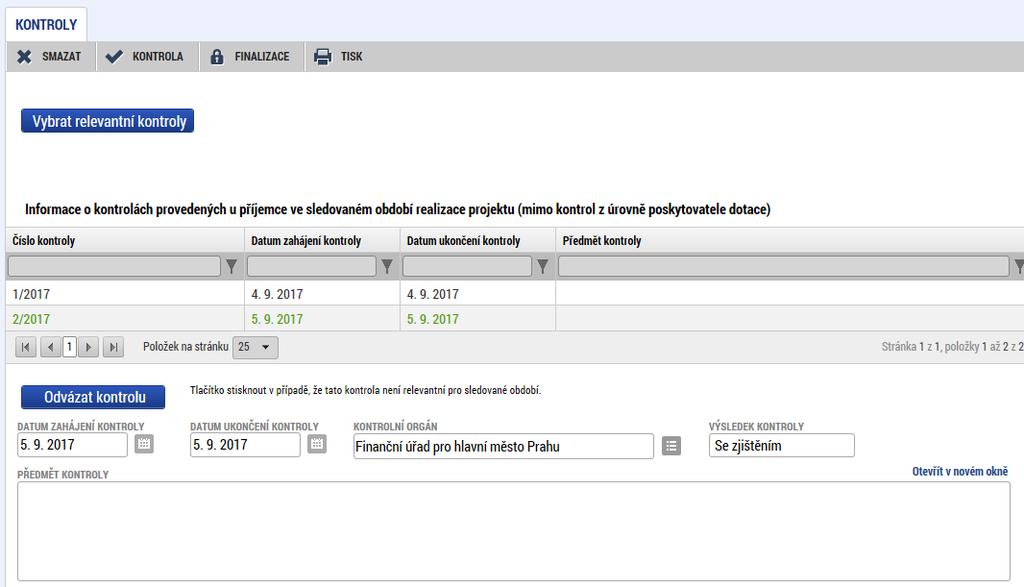This screenshot has width=1024, height=587.
Task: Click the Datum zahájení kontroly filter input
Action: point(312,266)
